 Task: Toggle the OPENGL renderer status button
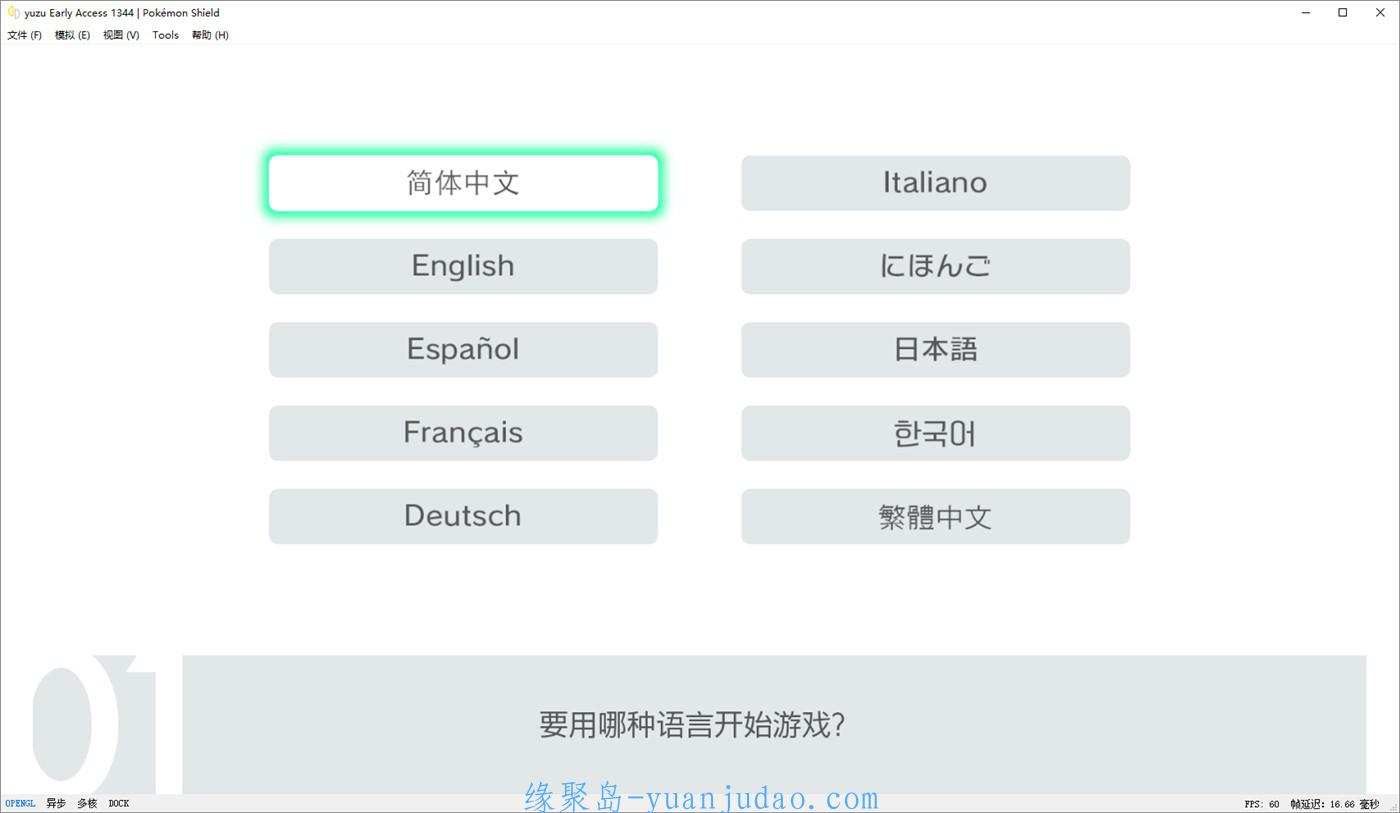tap(20, 804)
